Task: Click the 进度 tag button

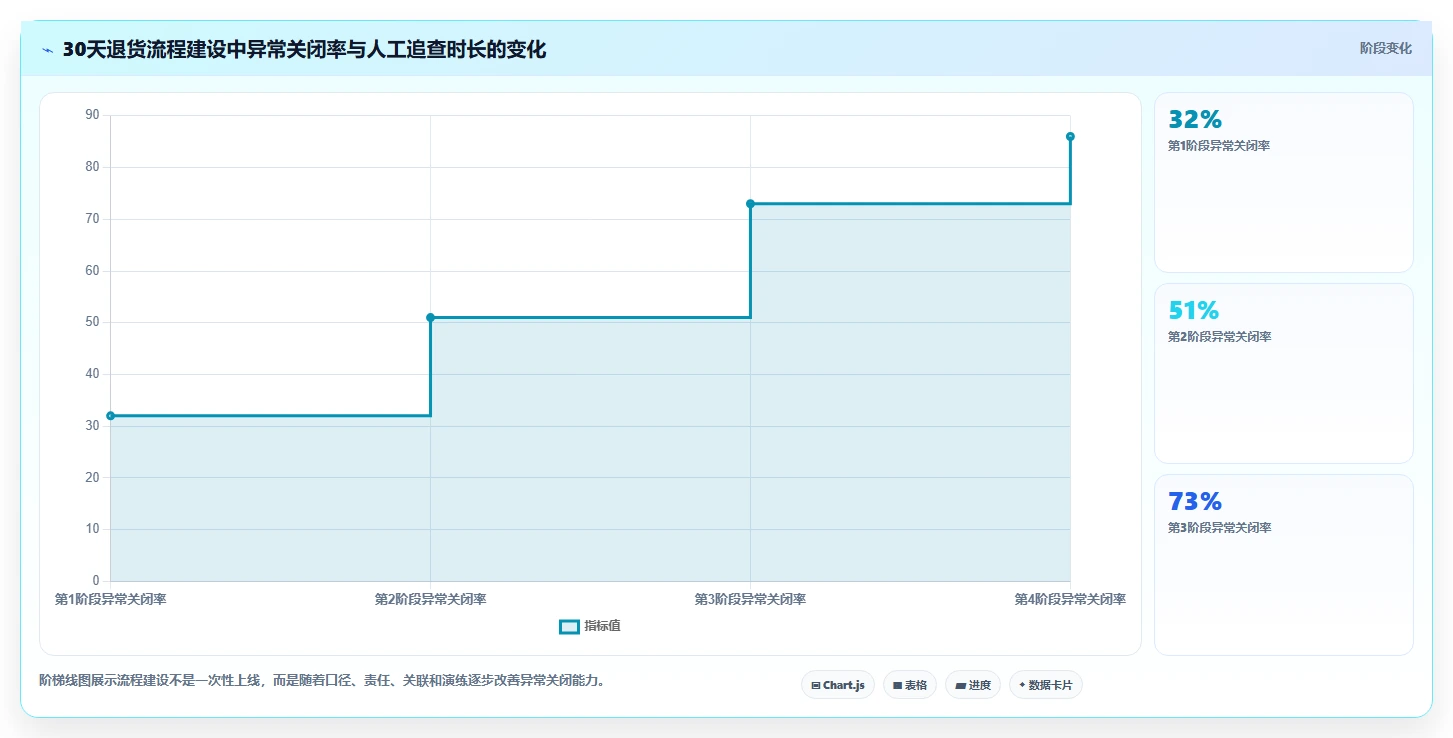Action: 973,685
